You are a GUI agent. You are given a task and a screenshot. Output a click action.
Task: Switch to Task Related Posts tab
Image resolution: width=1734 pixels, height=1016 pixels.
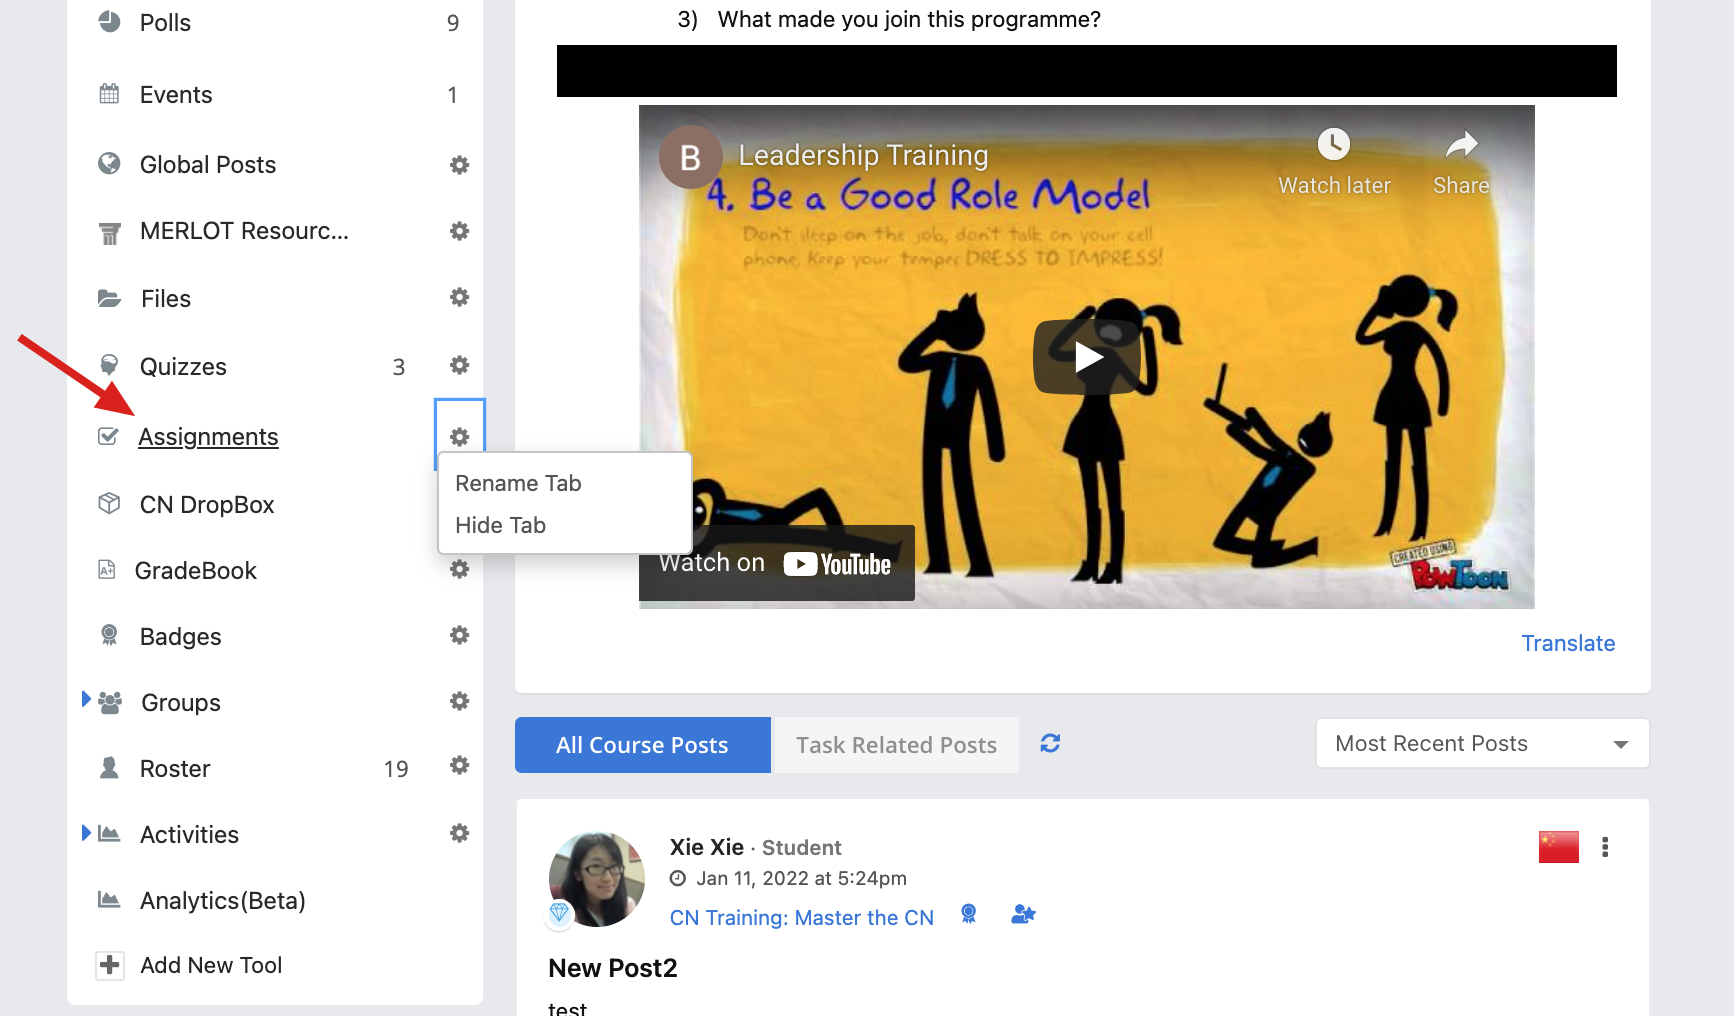click(896, 745)
